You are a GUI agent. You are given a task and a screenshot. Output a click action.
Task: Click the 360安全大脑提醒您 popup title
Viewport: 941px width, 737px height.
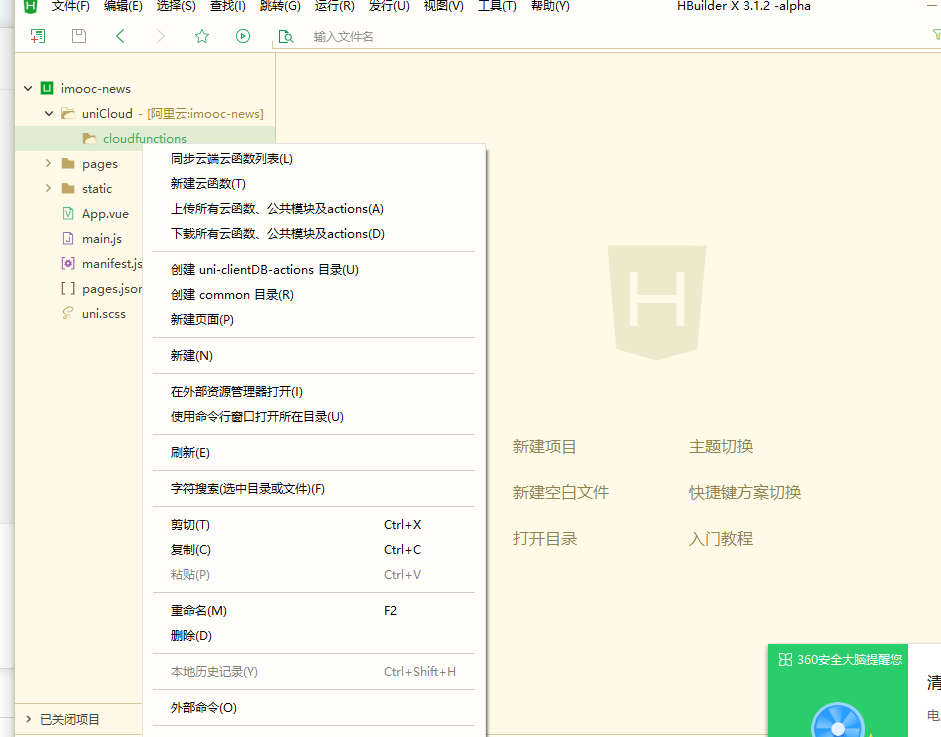pyautogui.click(x=849, y=660)
